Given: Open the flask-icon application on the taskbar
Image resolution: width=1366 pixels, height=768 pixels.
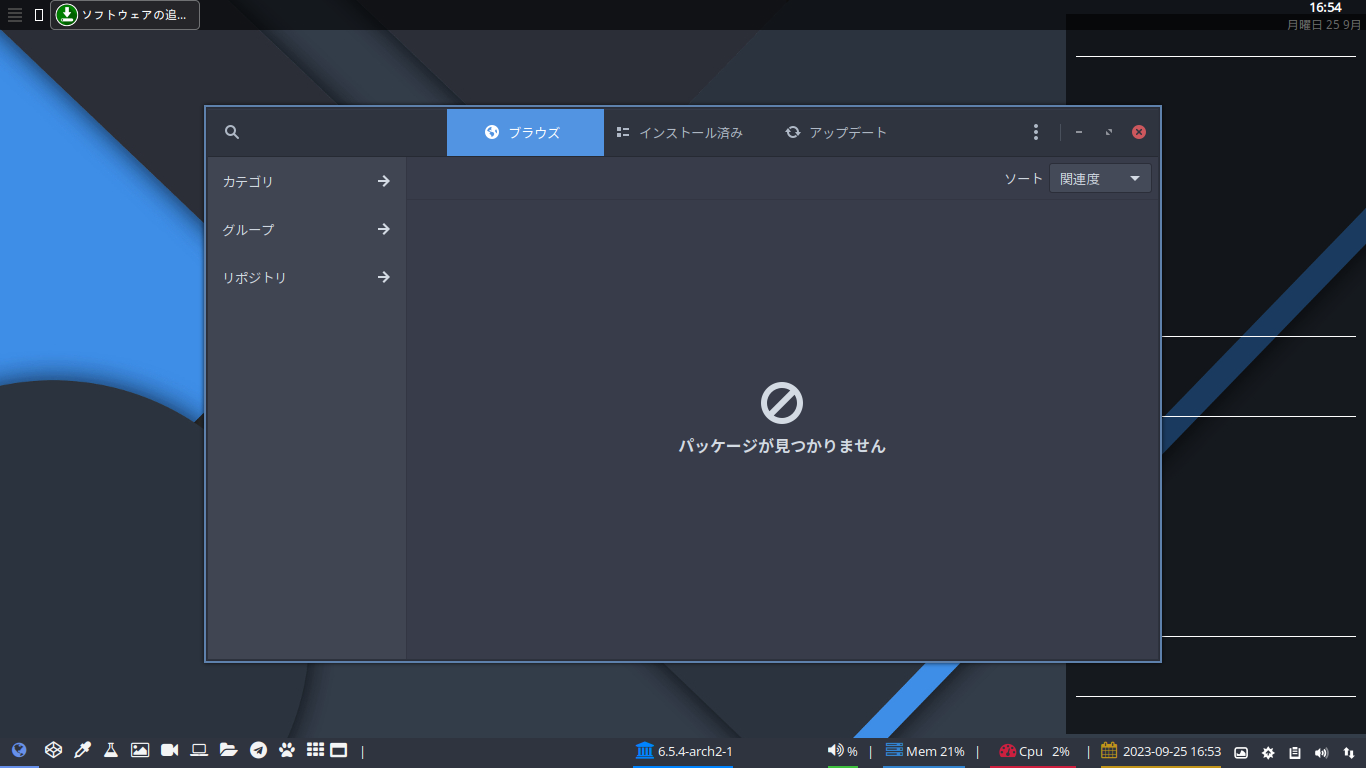Looking at the screenshot, I should point(110,749).
